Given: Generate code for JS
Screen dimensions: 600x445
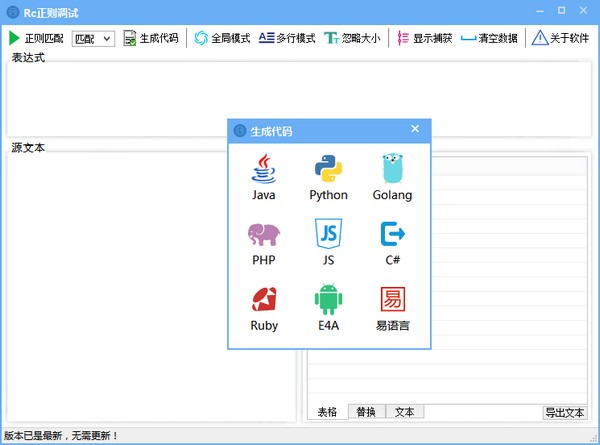Looking at the screenshot, I should point(328,234).
